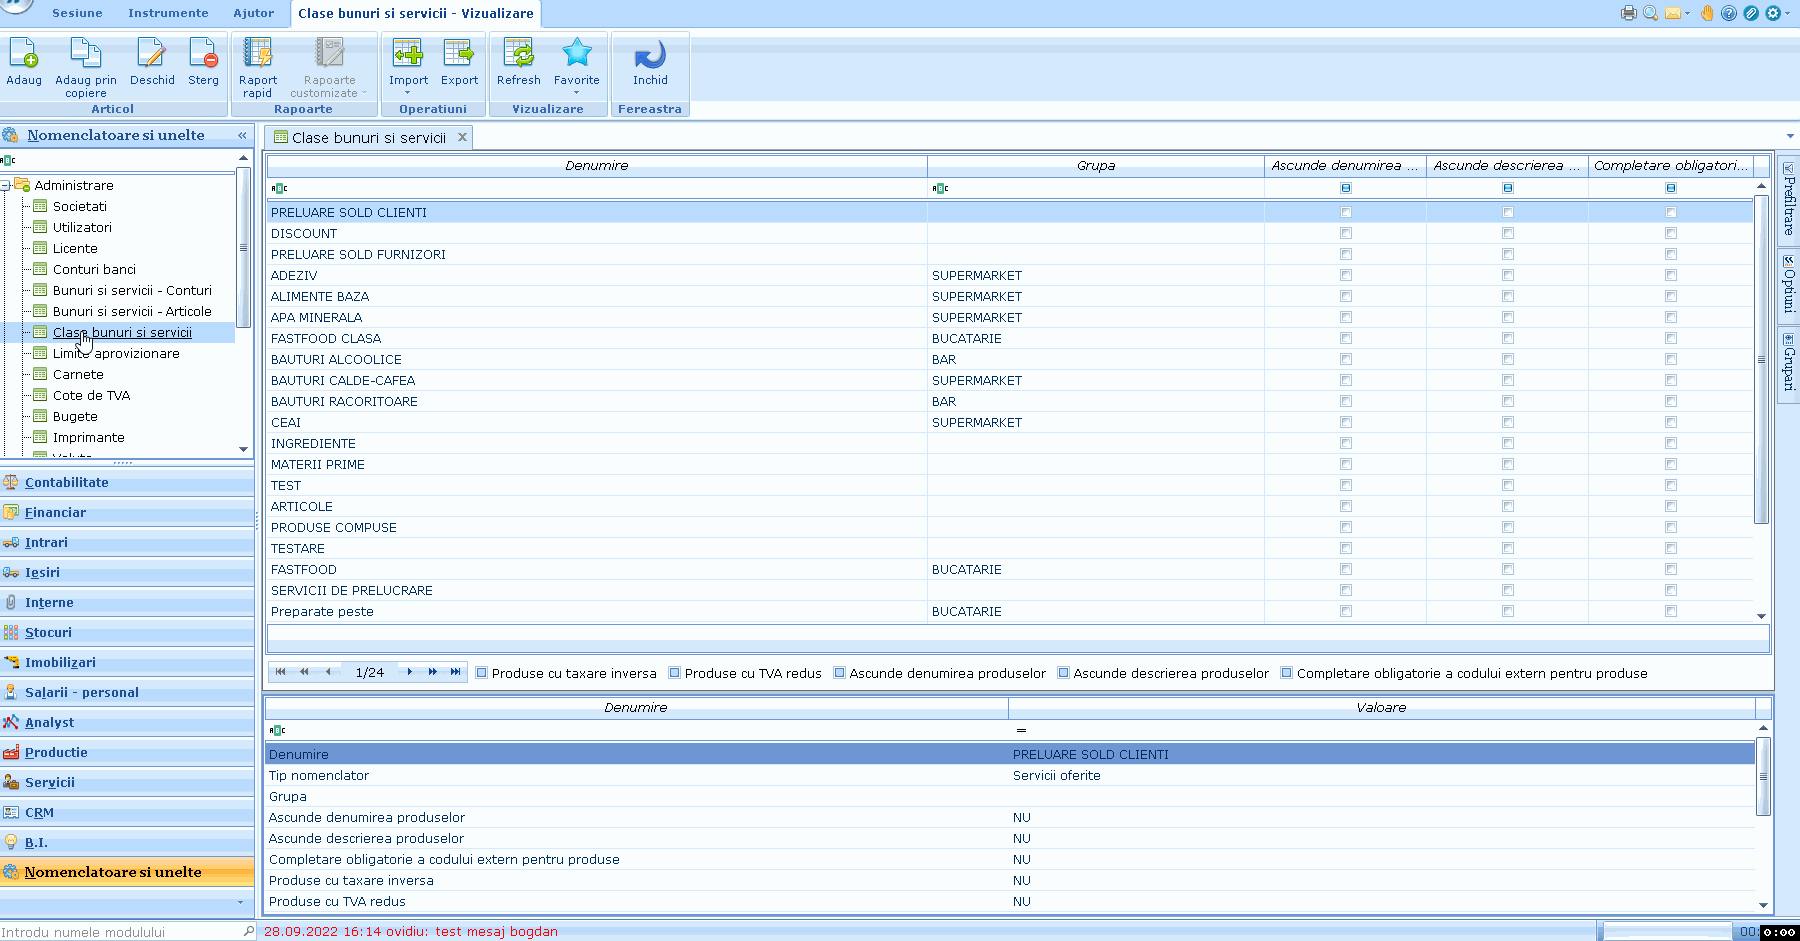The height and width of the screenshot is (941, 1800).
Task: Open the Ajutor menu
Action: [253, 13]
